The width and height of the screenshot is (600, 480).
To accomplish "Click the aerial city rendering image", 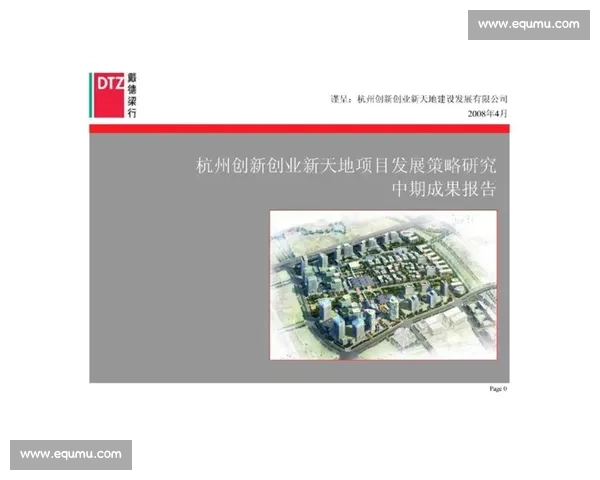I will (x=383, y=285).
